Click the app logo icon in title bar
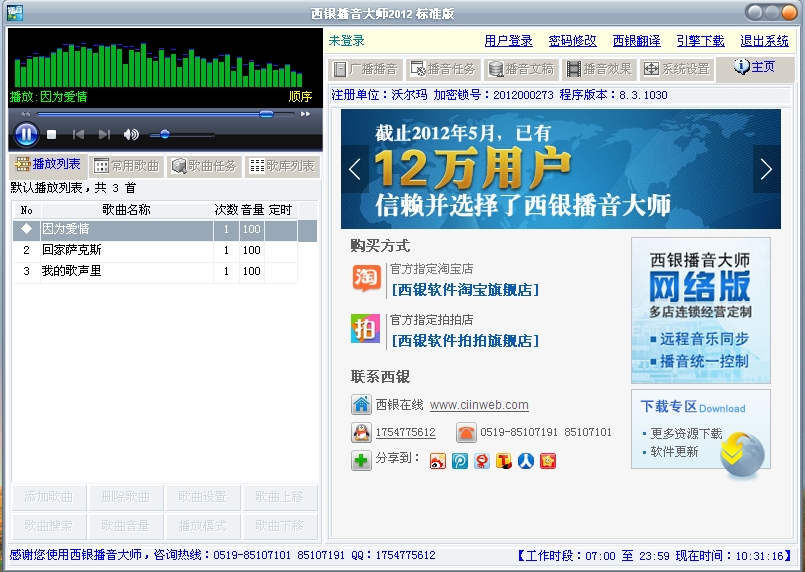This screenshot has height=572, width=805. click(x=14, y=13)
